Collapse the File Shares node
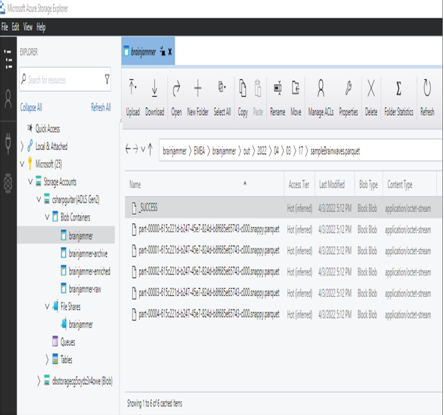 [47, 306]
